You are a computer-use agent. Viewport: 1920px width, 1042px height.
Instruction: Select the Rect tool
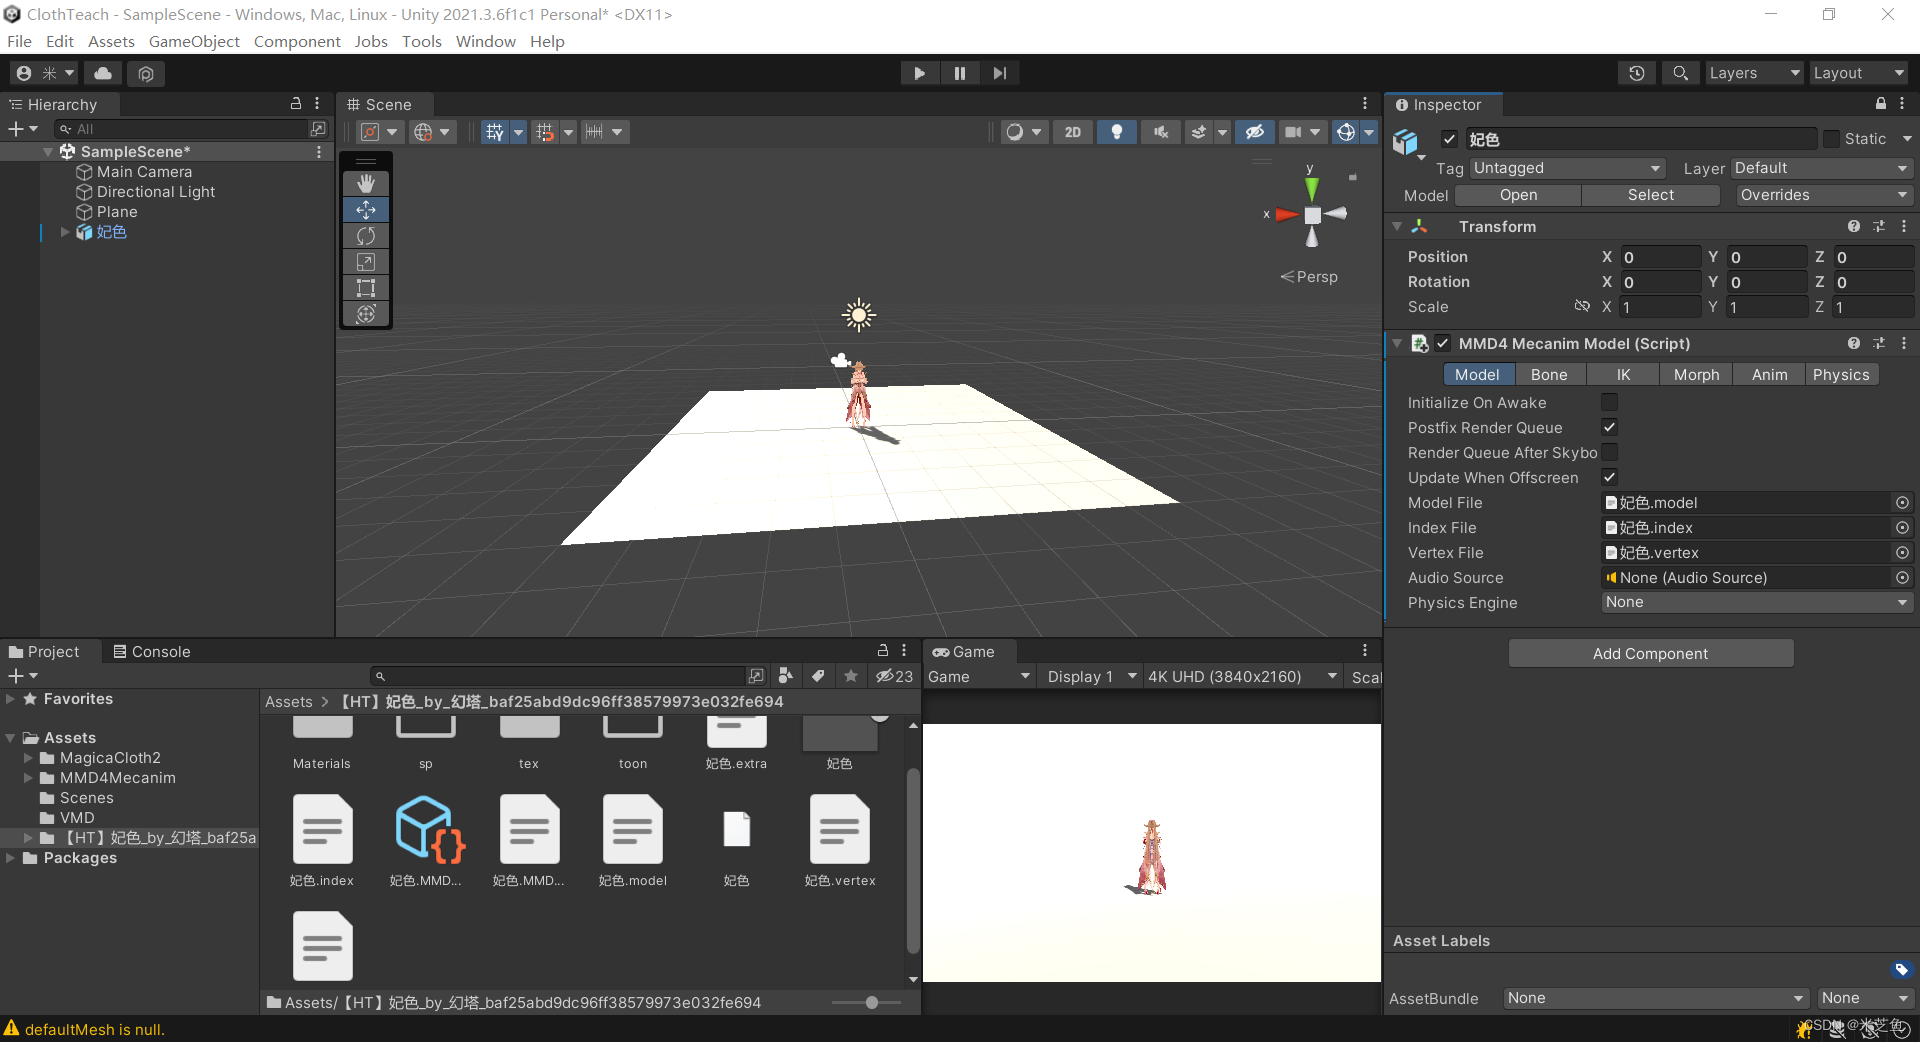click(366, 288)
